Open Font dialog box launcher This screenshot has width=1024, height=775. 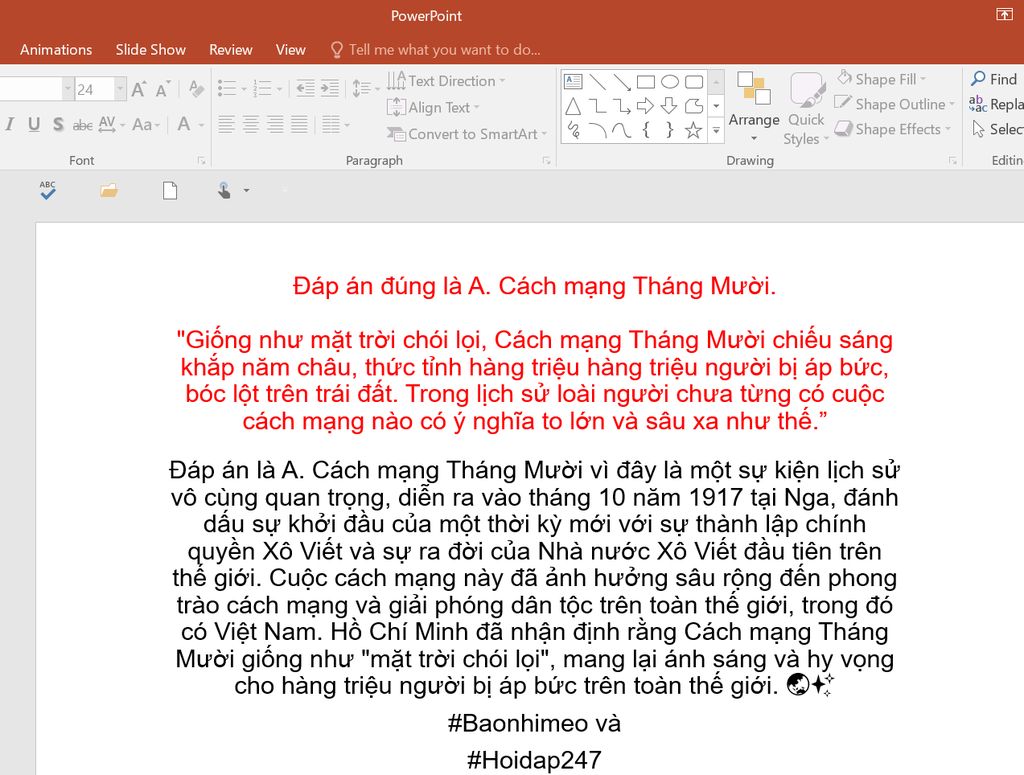(201, 161)
